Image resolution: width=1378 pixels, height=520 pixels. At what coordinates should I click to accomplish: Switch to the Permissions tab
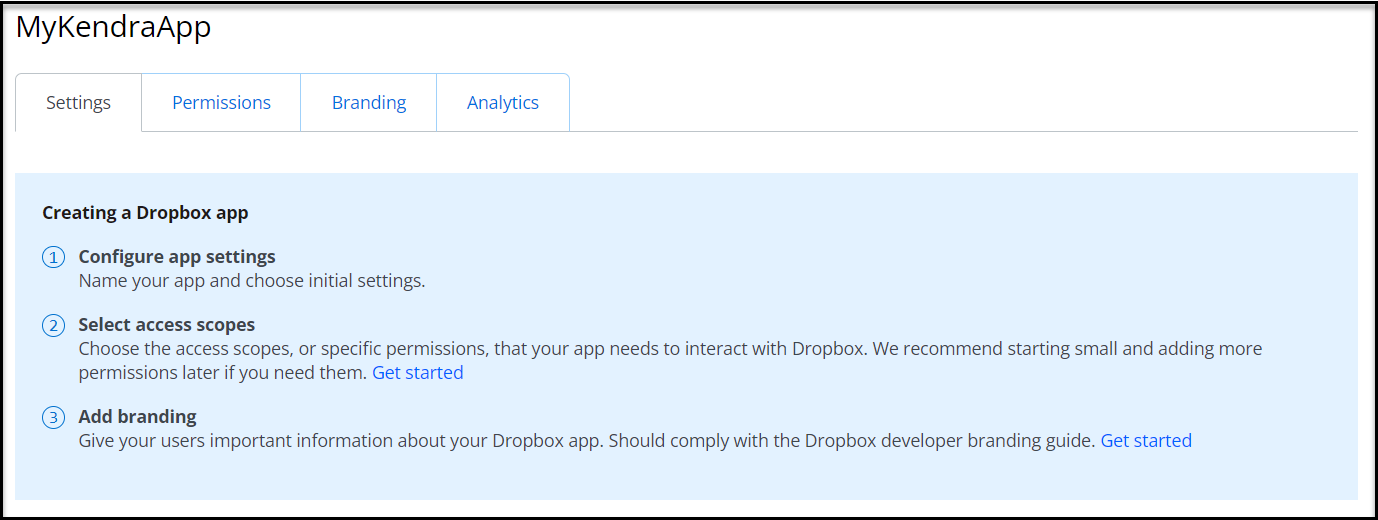[x=221, y=102]
